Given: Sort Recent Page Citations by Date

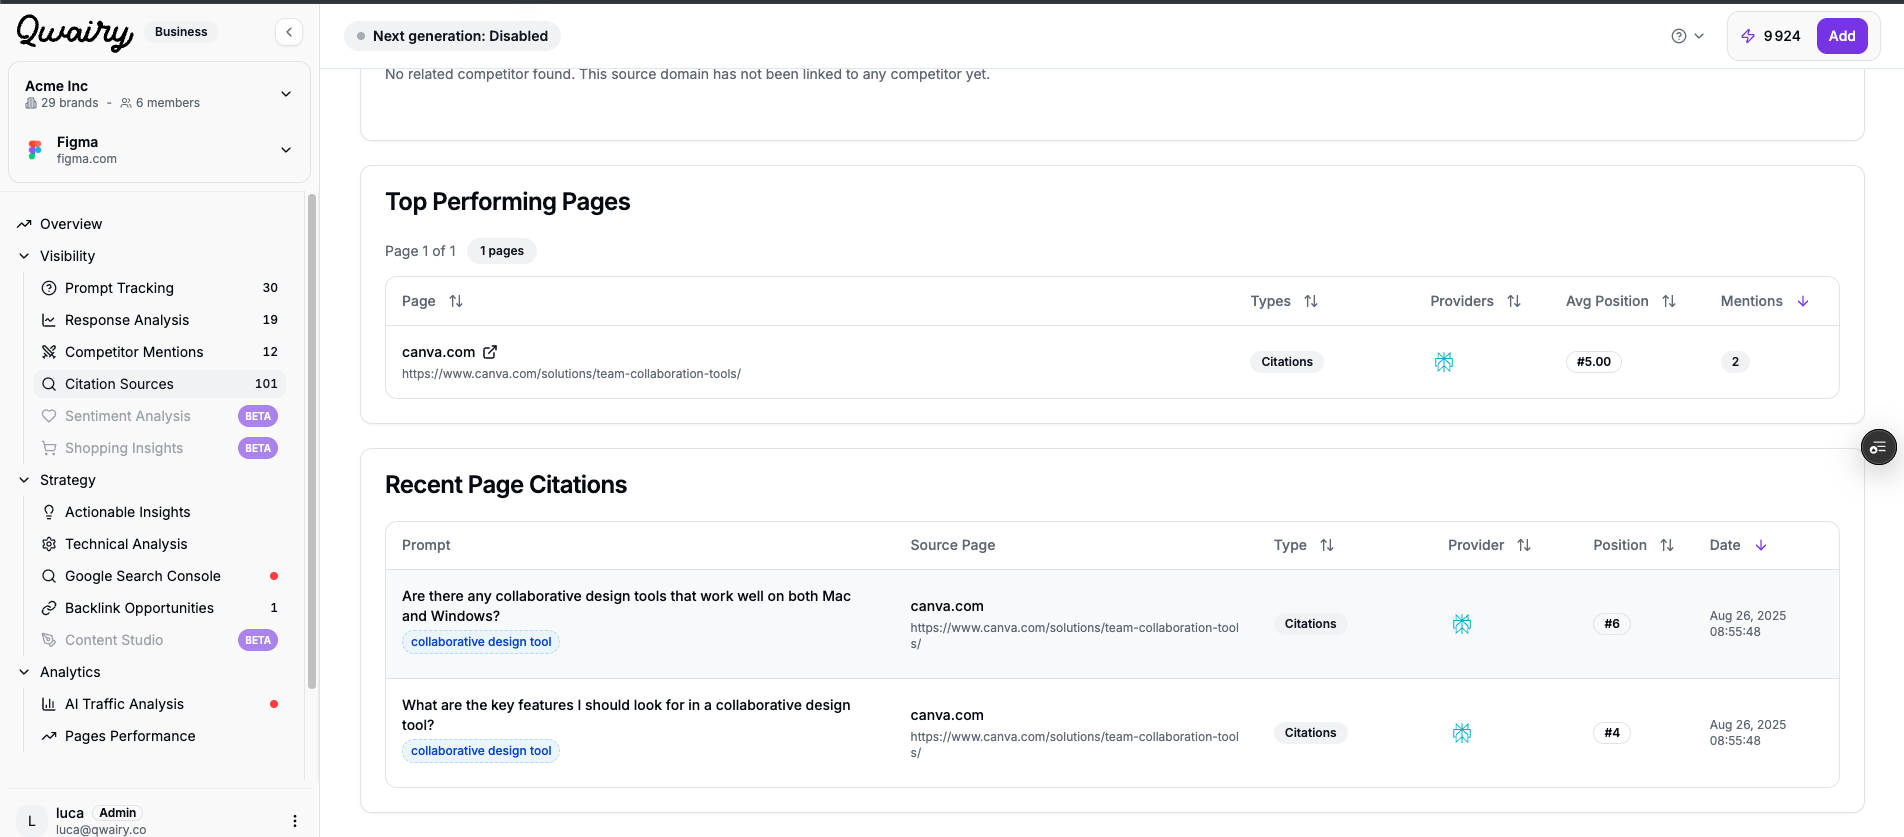Looking at the screenshot, I should tap(1761, 545).
